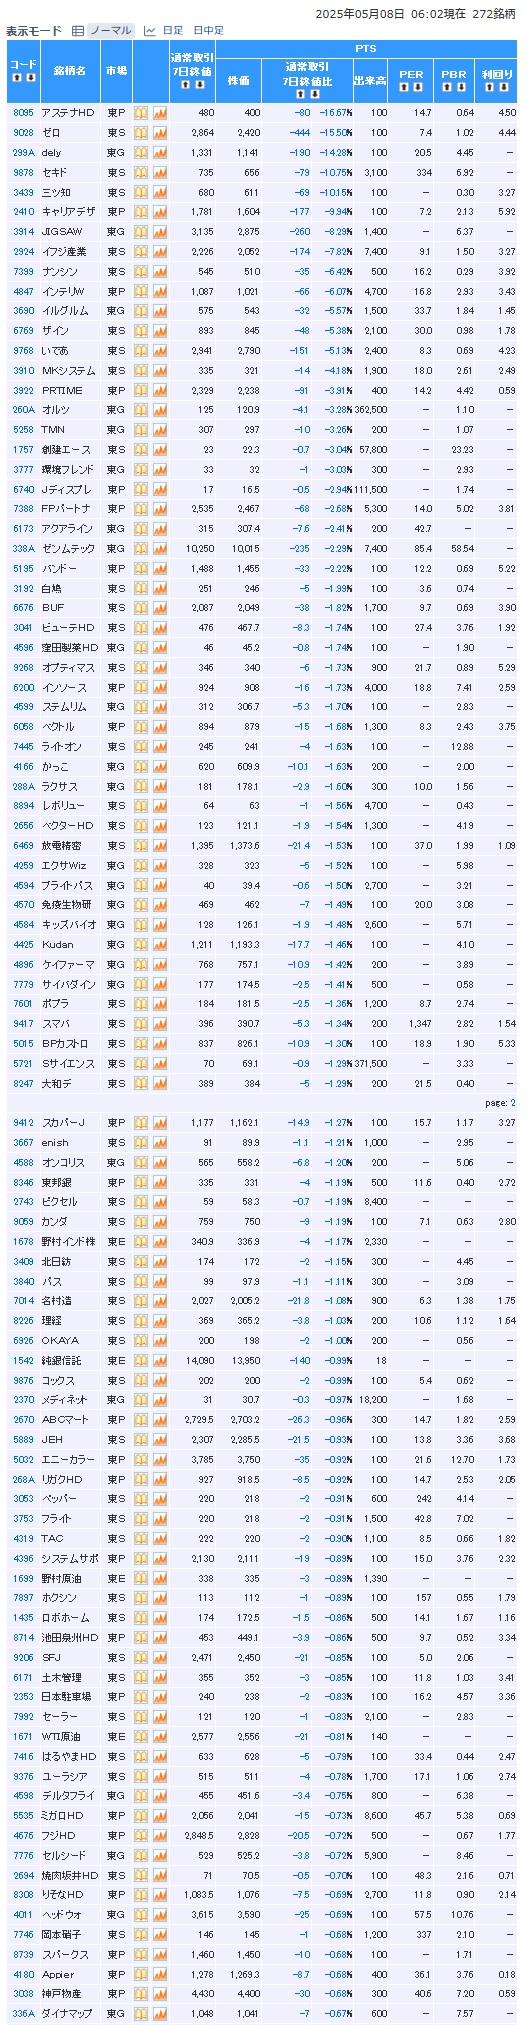Image resolution: width=531 pixels, height=2025 pixels.
Task: Open stock code 2670 link
Action: 23,1420
